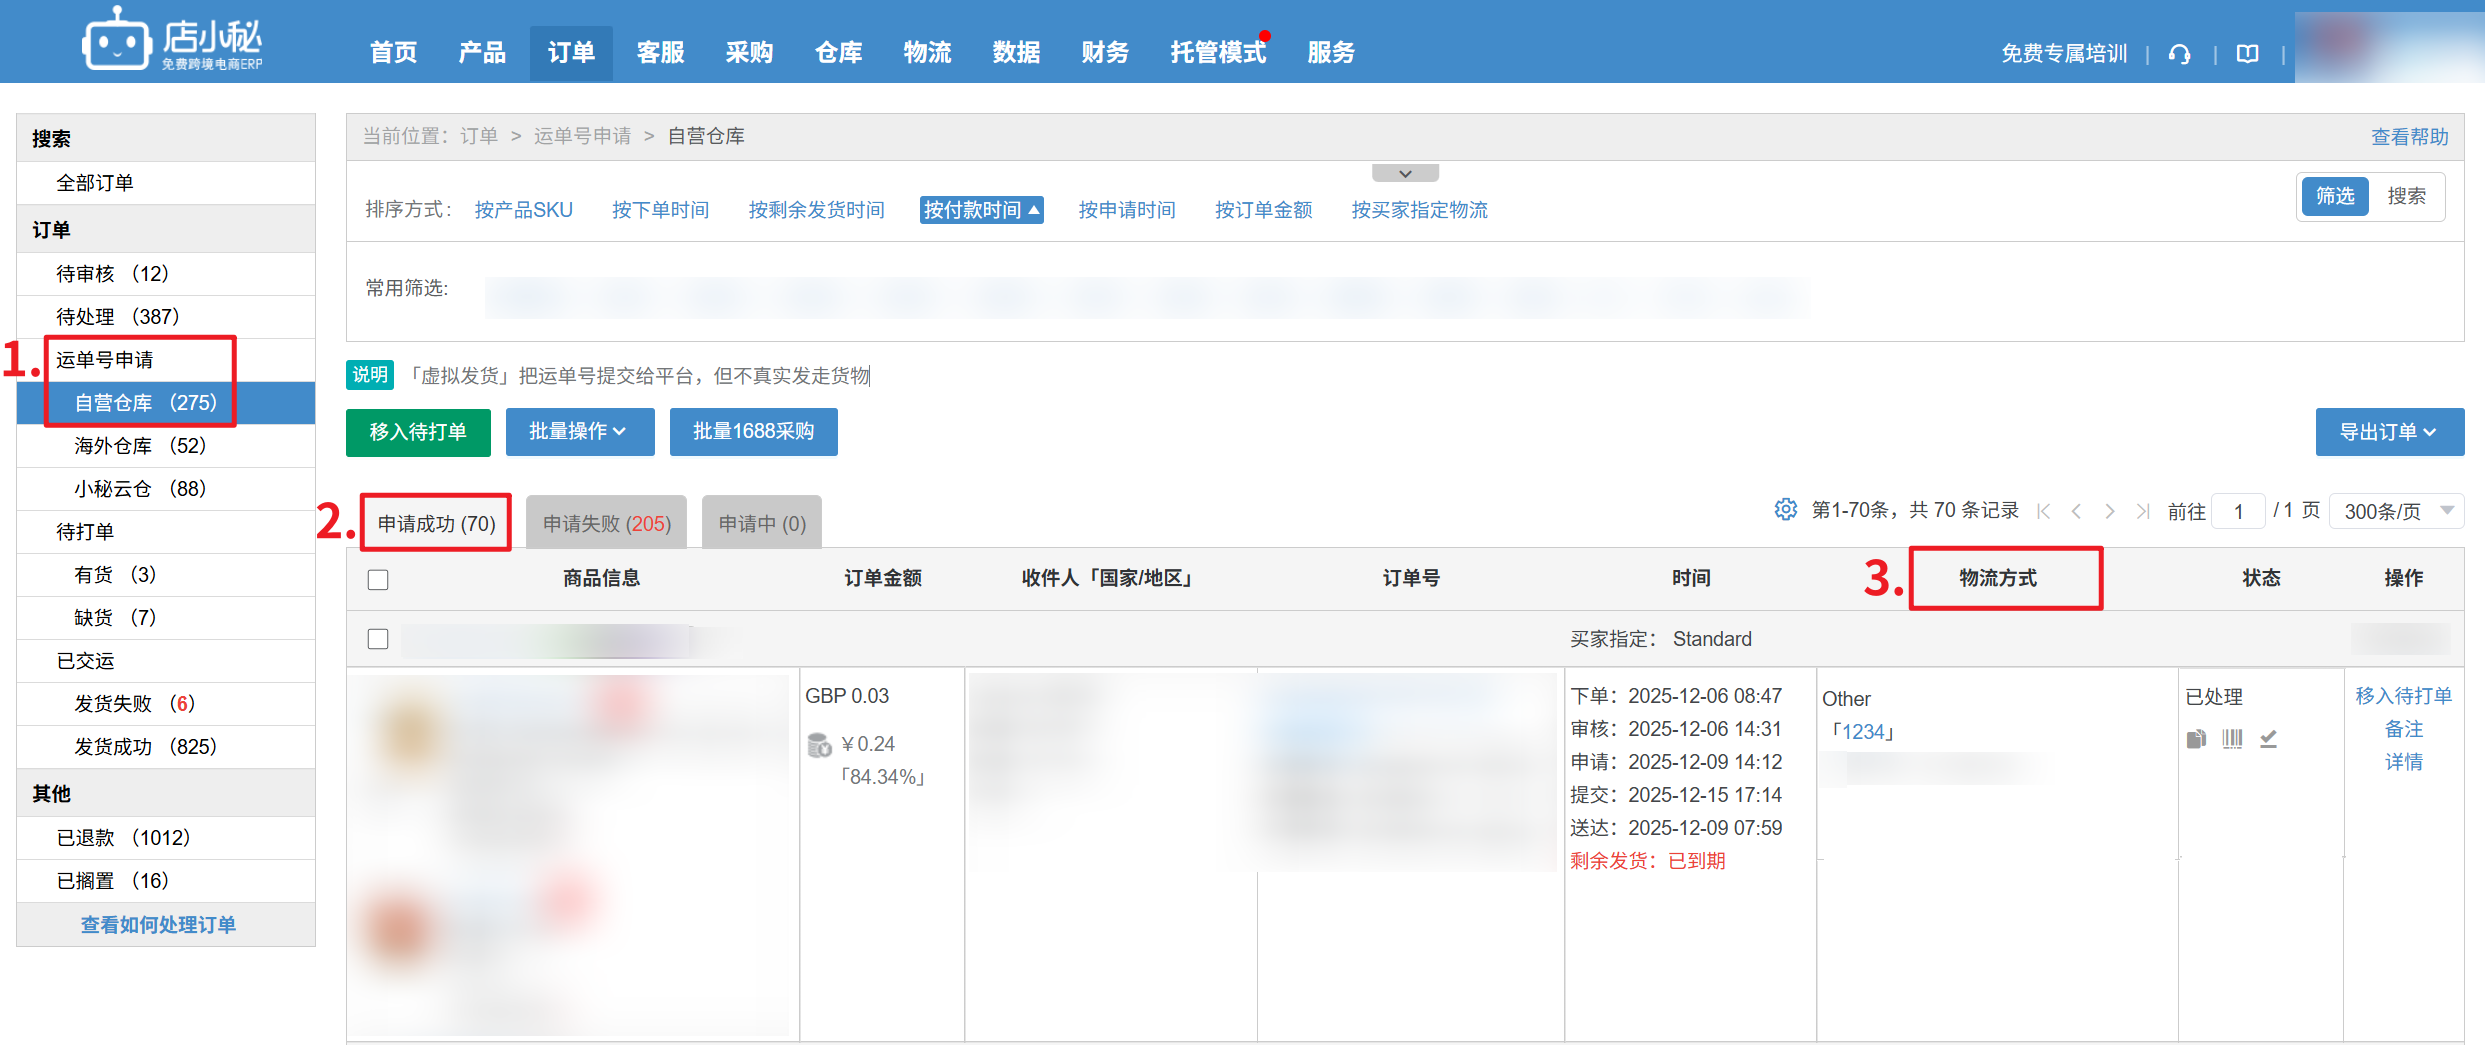
Task: Toggle sort by 按付款时间
Action: 981,210
